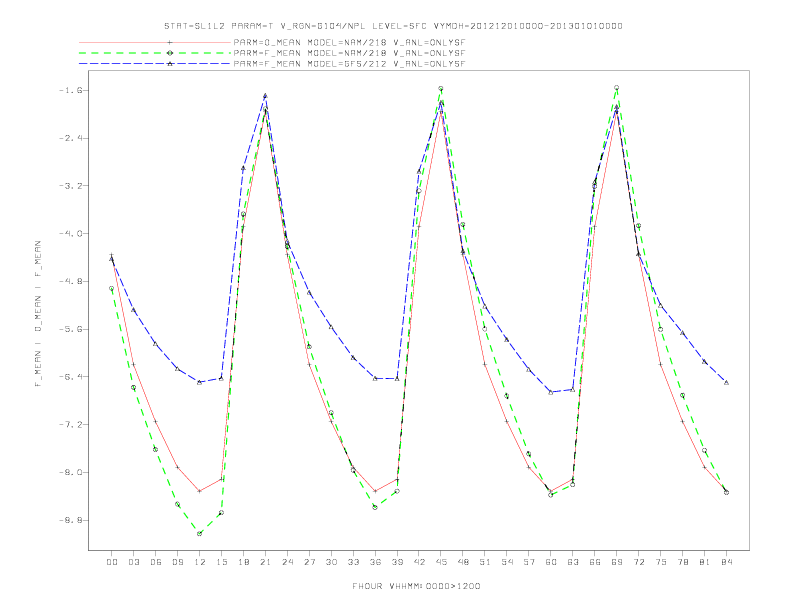Image resolution: width=792 pixels, height=612 pixels.
Task: Click the 27 forecast hour tick label
Action: point(309,562)
